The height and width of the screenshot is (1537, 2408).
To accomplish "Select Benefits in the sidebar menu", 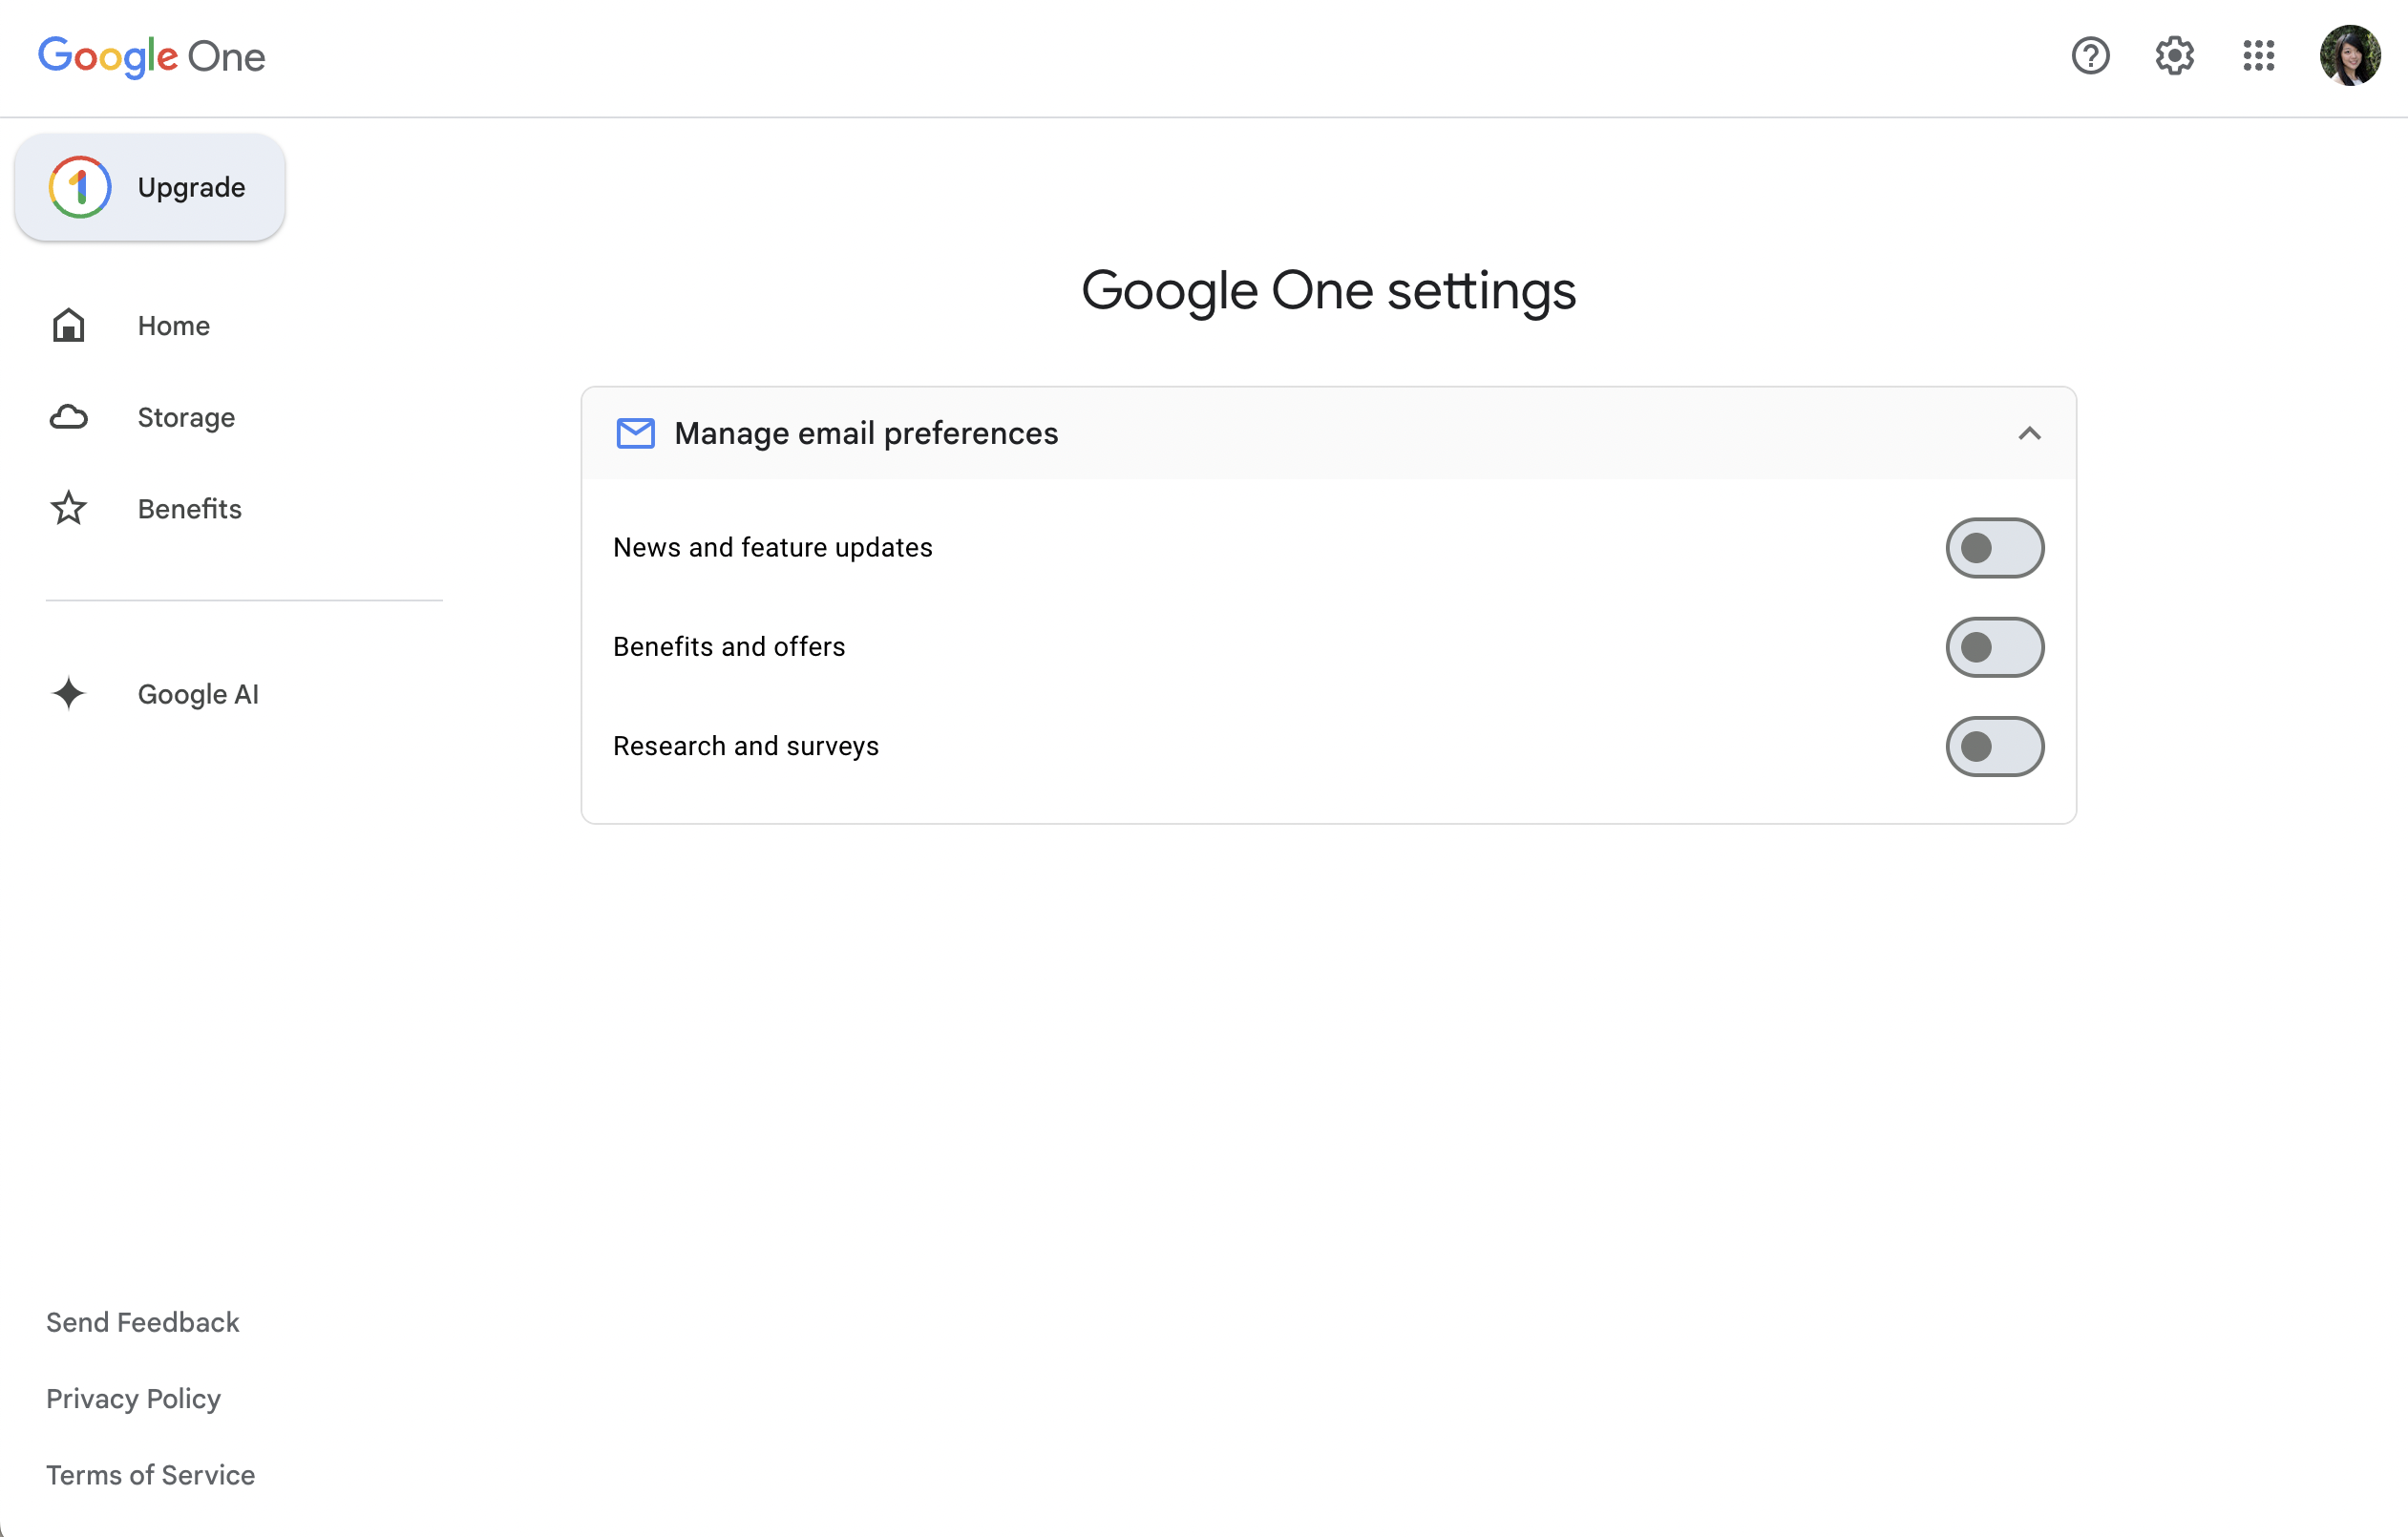I will pyautogui.click(x=189, y=509).
